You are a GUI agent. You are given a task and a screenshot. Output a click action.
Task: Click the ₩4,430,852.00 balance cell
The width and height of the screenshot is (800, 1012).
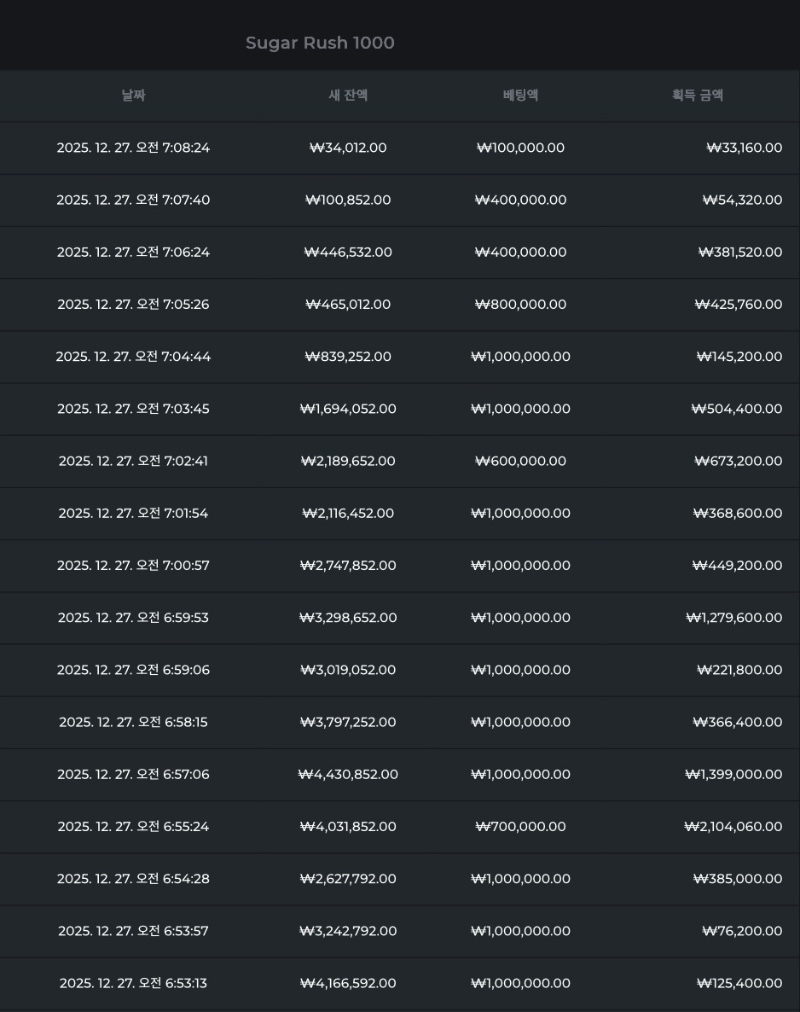point(348,774)
